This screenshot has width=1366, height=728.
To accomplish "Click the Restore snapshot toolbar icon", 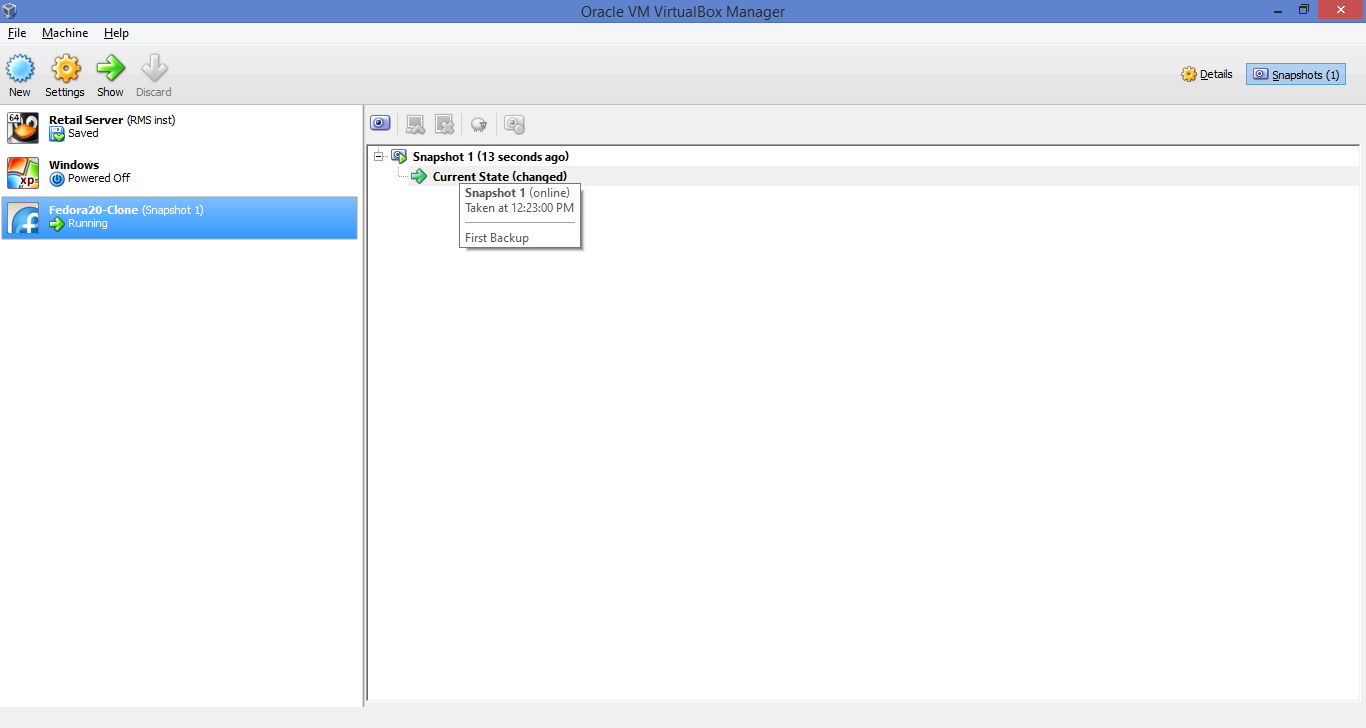I will coord(416,124).
